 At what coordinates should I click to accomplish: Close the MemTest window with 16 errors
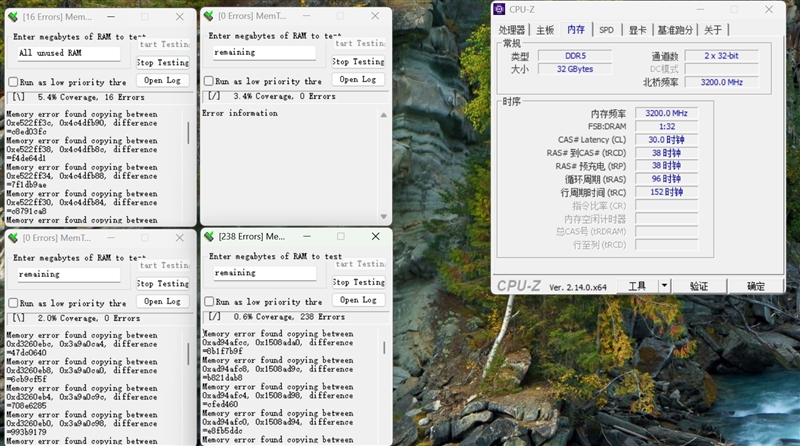[x=179, y=17]
